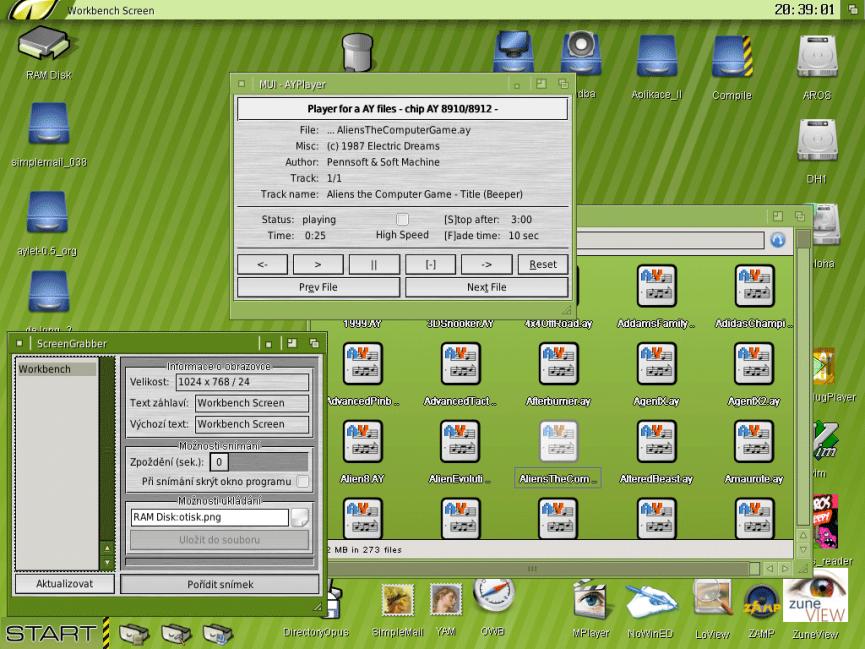The width and height of the screenshot is (865, 649).
Task: Open the Afterburner.ay file icon
Action: coord(558,365)
